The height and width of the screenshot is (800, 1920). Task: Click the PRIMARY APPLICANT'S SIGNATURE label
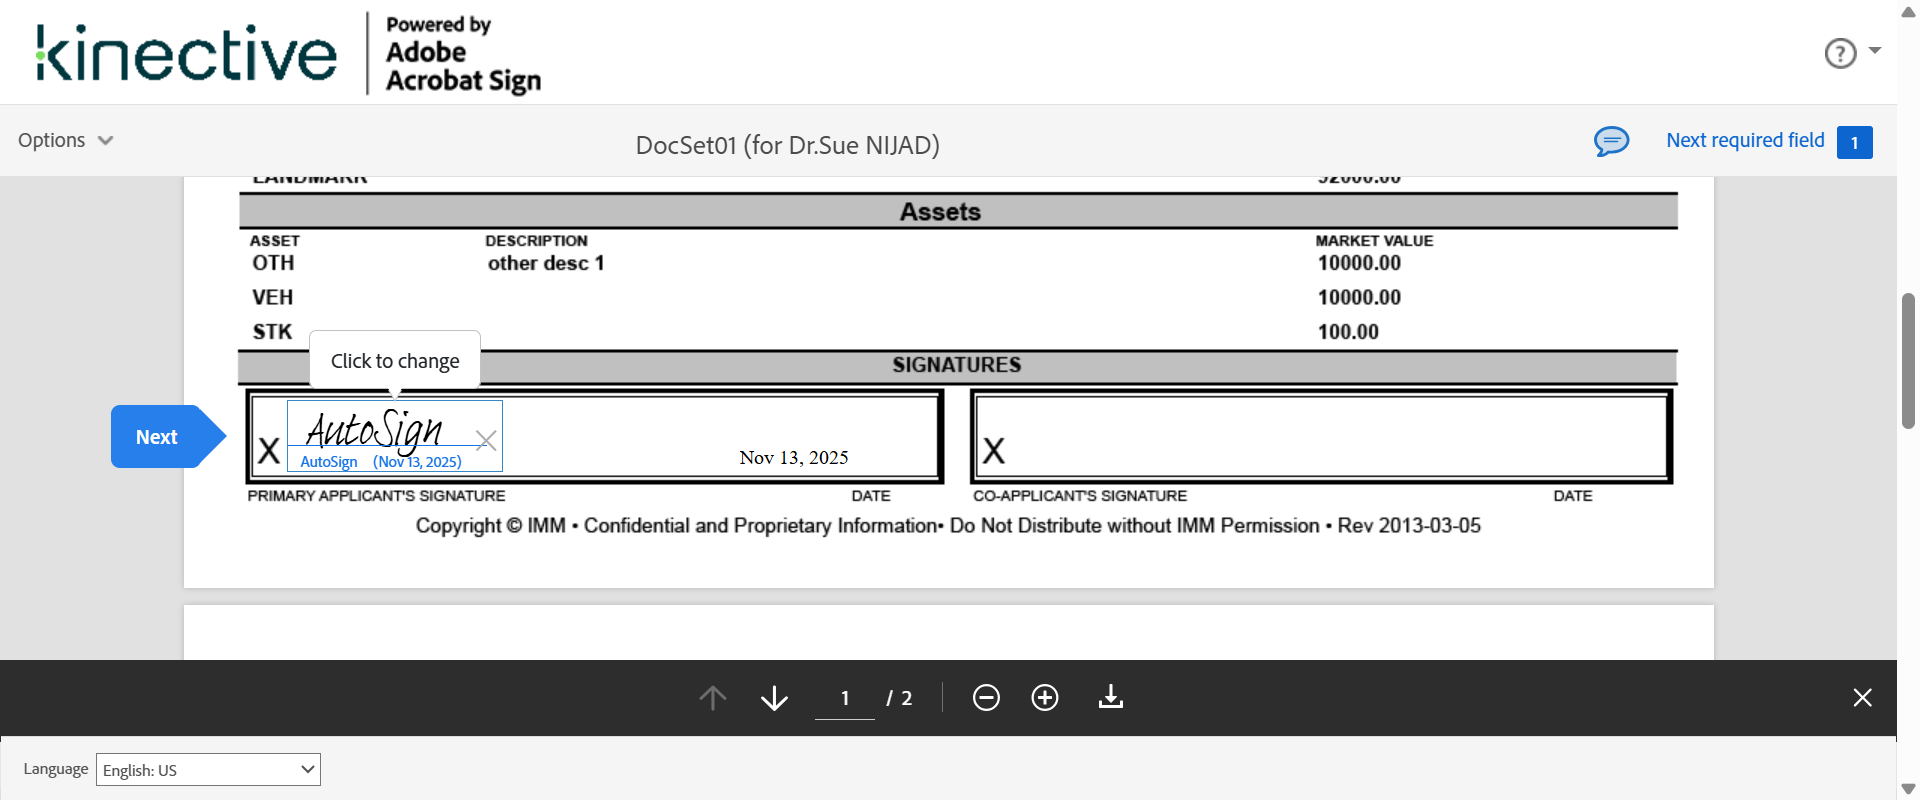pyautogui.click(x=376, y=496)
